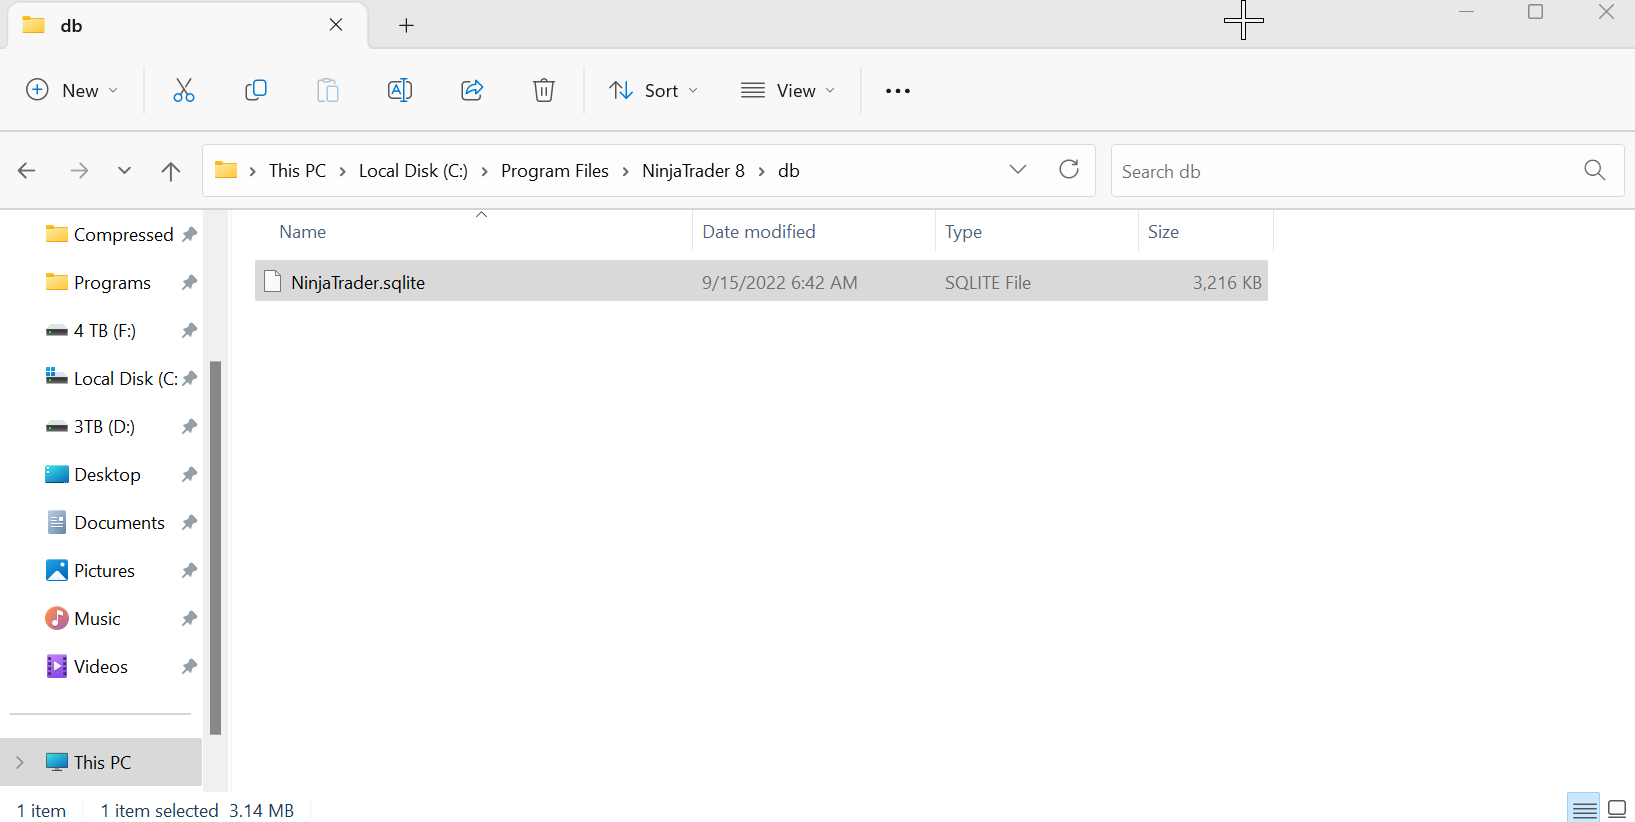Click the search magnifier icon
Viewport: 1635px width, 822px height.
point(1595,170)
